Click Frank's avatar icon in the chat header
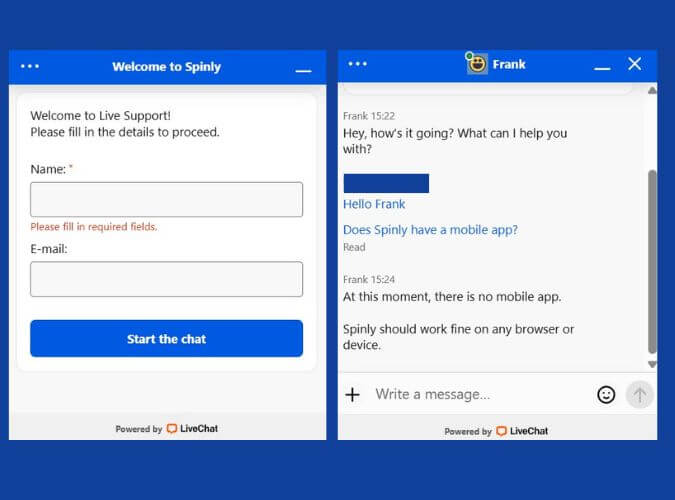The height and width of the screenshot is (500, 675). 477,64
